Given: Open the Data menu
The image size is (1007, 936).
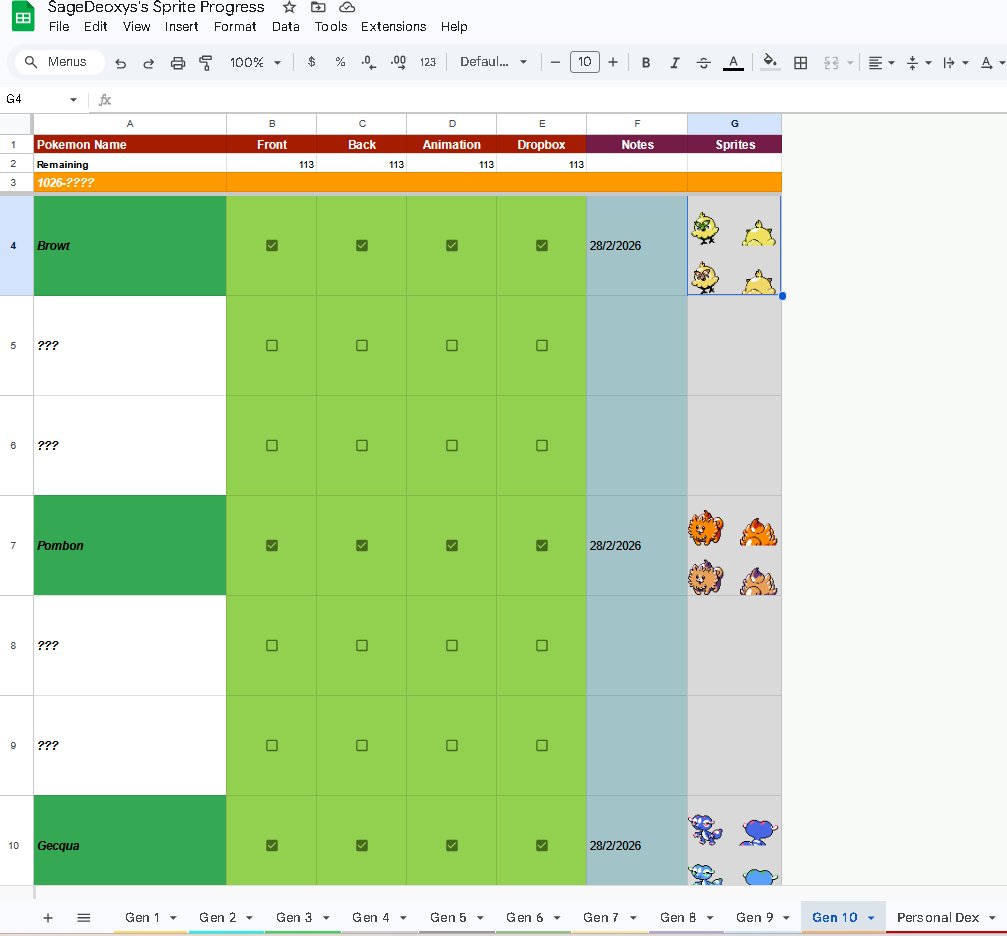Looking at the screenshot, I should [286, 26].
